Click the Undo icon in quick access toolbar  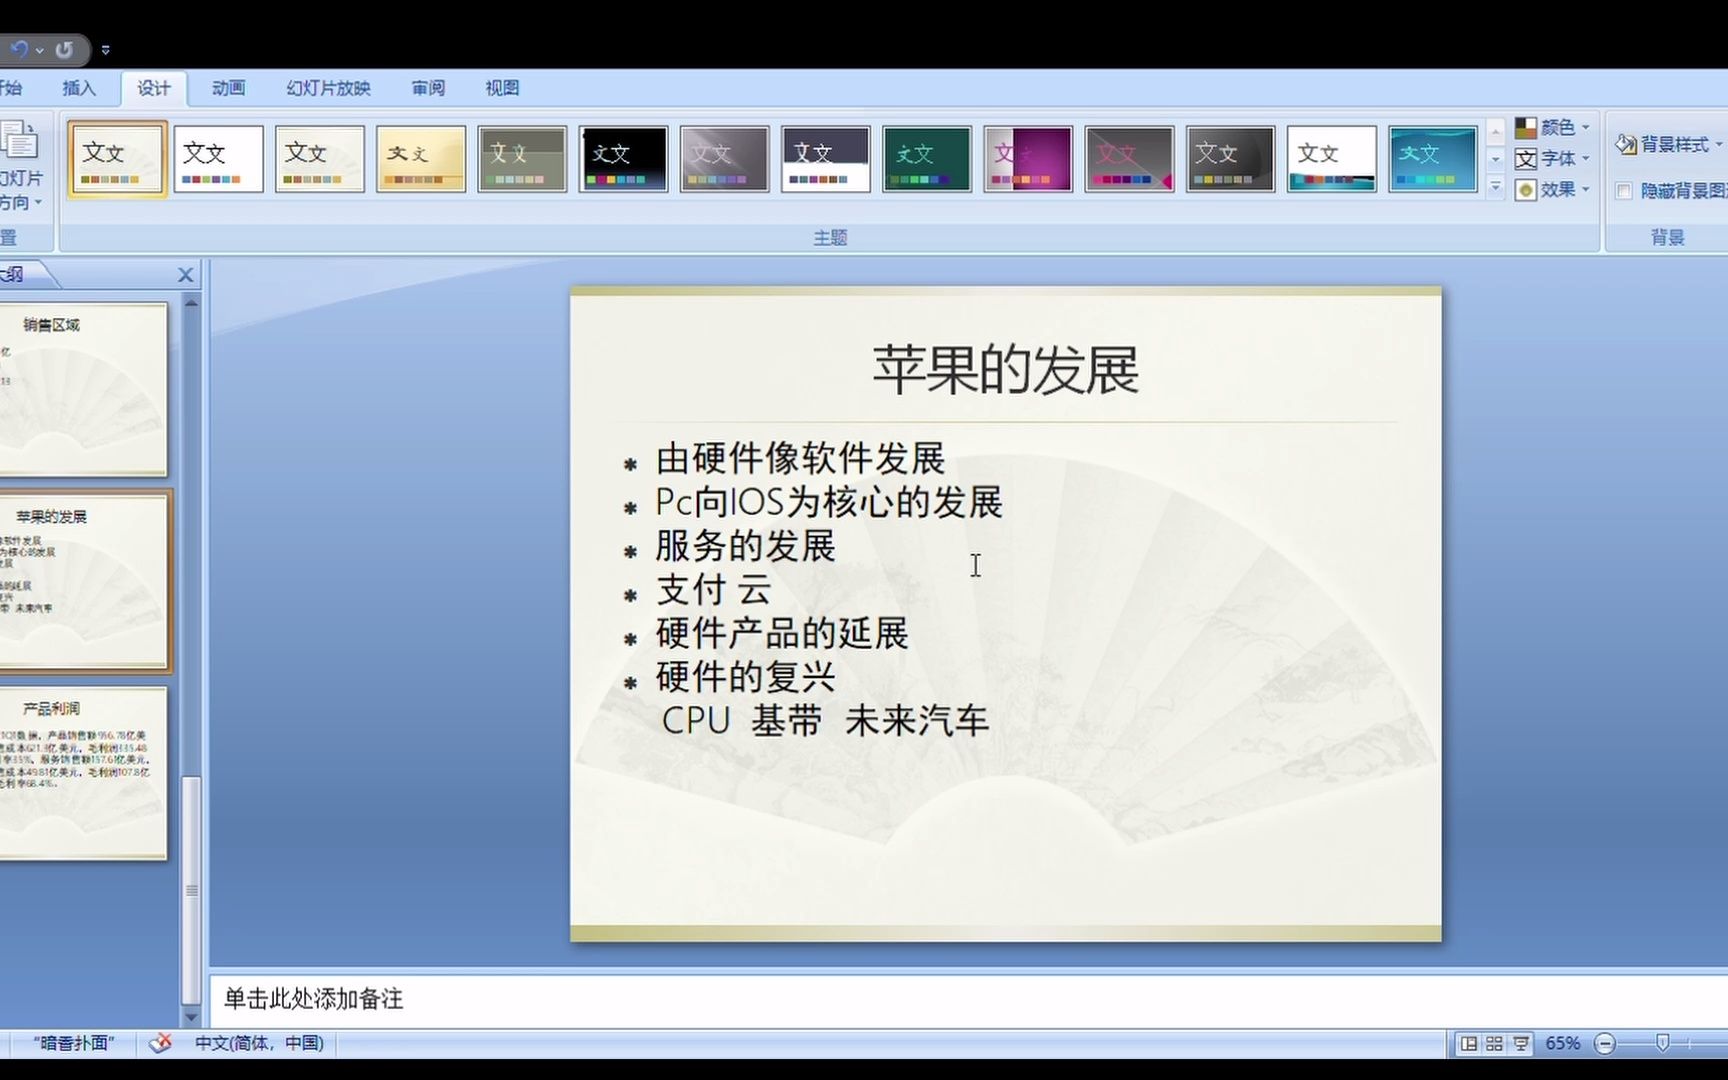click(x=18, y=49)
